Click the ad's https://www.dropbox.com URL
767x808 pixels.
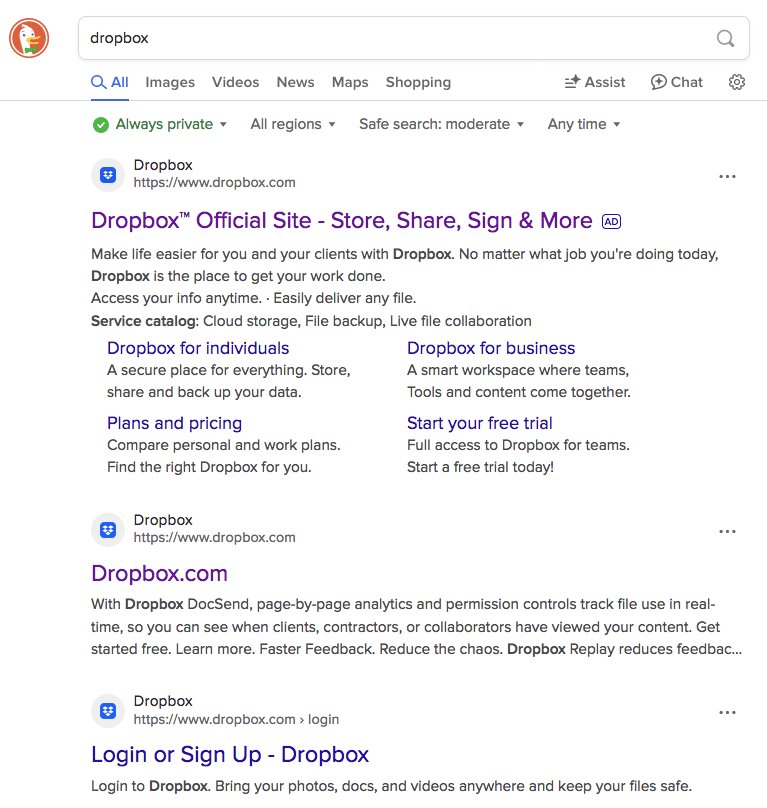coord(214,183)
